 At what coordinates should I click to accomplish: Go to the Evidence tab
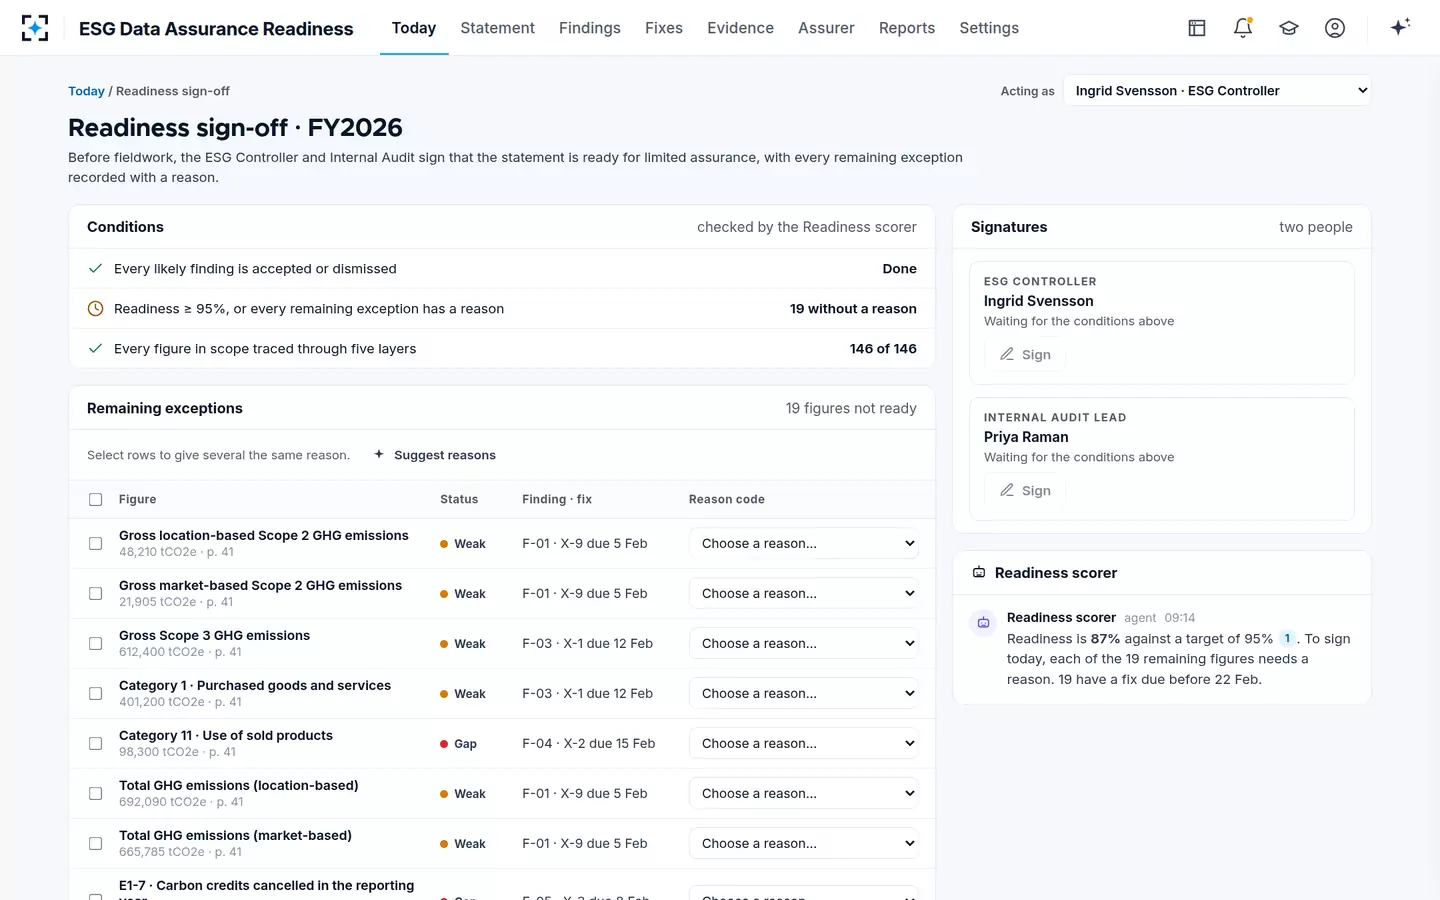(x=740, y=28)
